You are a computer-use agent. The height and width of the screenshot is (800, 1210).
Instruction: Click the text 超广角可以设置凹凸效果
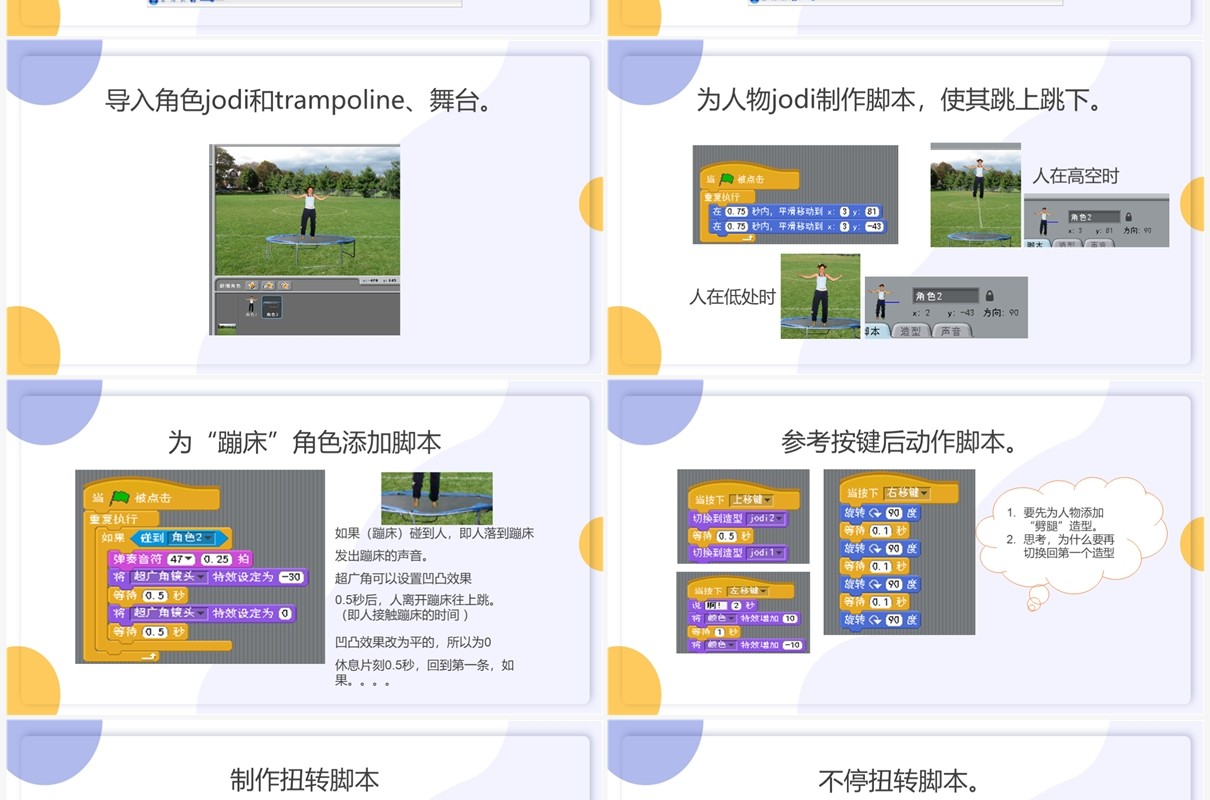(x=403, y=578)
